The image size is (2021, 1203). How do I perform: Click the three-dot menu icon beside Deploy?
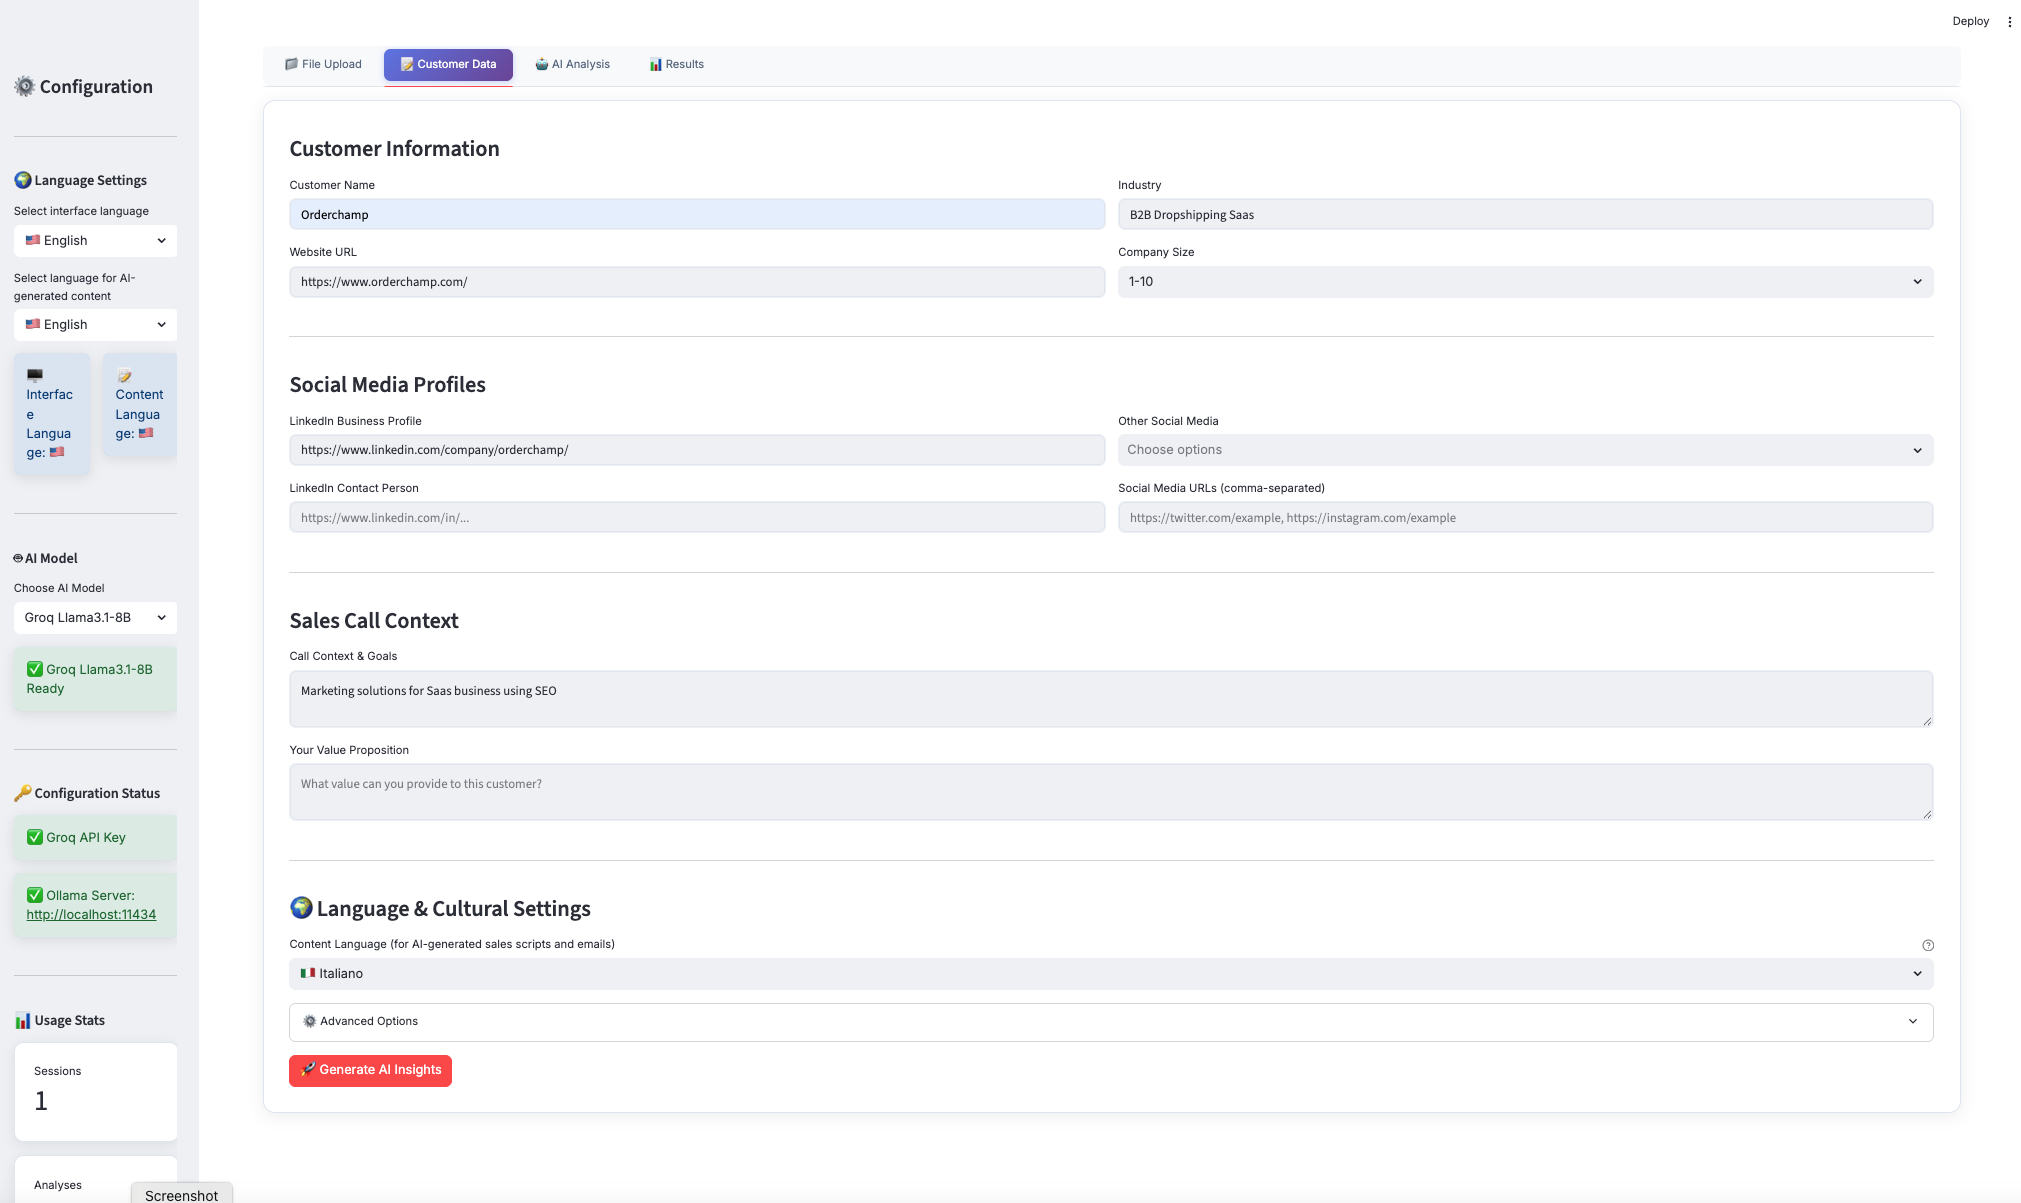tap(2009, 21)
